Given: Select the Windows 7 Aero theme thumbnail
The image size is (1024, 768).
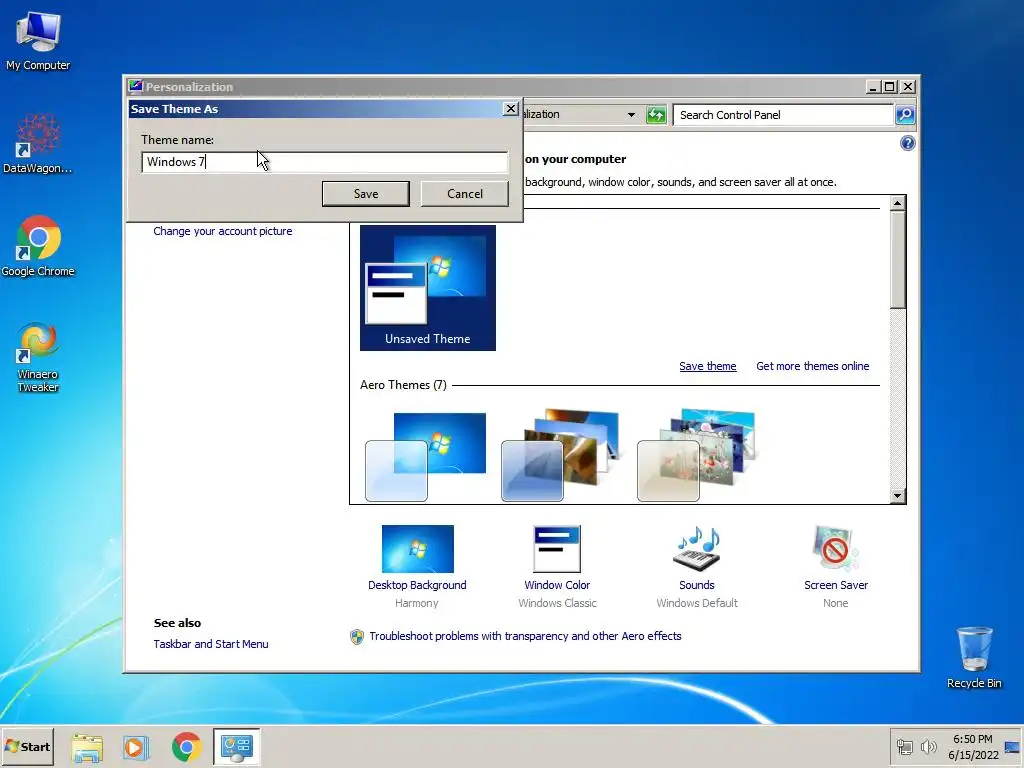Looking at the screenshot, I should [x=426, y=456].
